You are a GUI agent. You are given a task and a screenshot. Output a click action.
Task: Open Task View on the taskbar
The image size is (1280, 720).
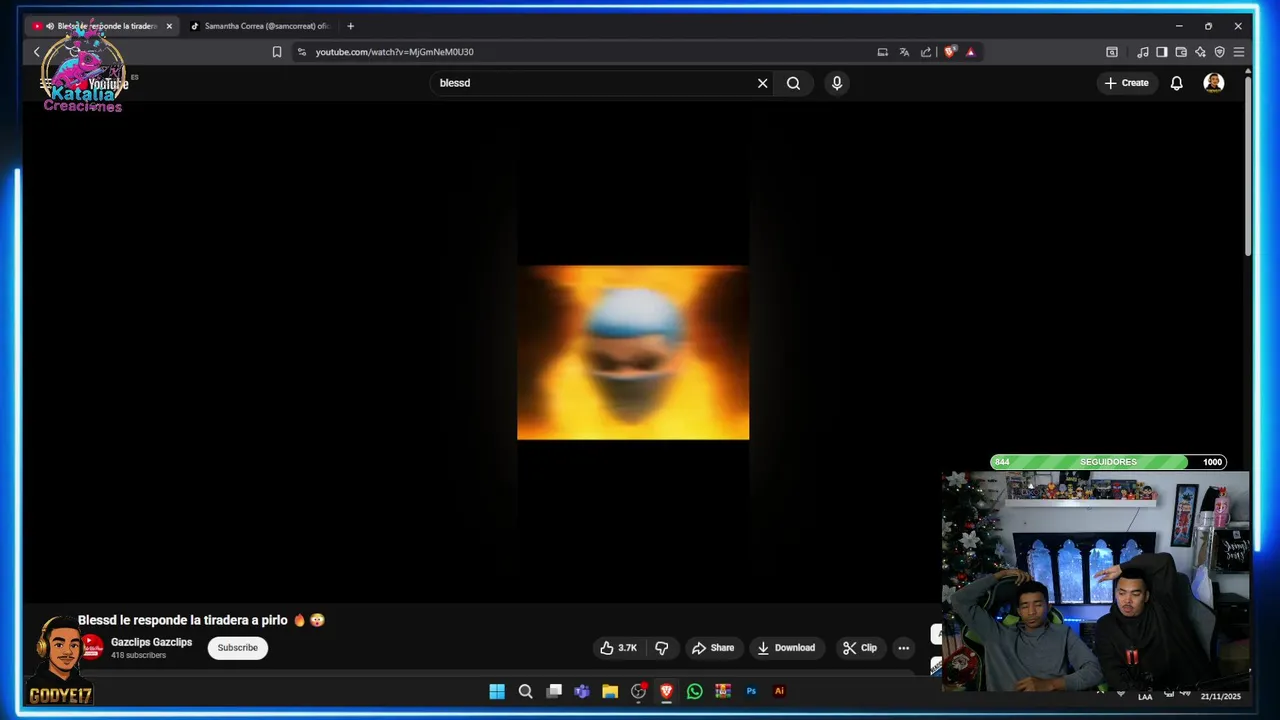(554, 691)
